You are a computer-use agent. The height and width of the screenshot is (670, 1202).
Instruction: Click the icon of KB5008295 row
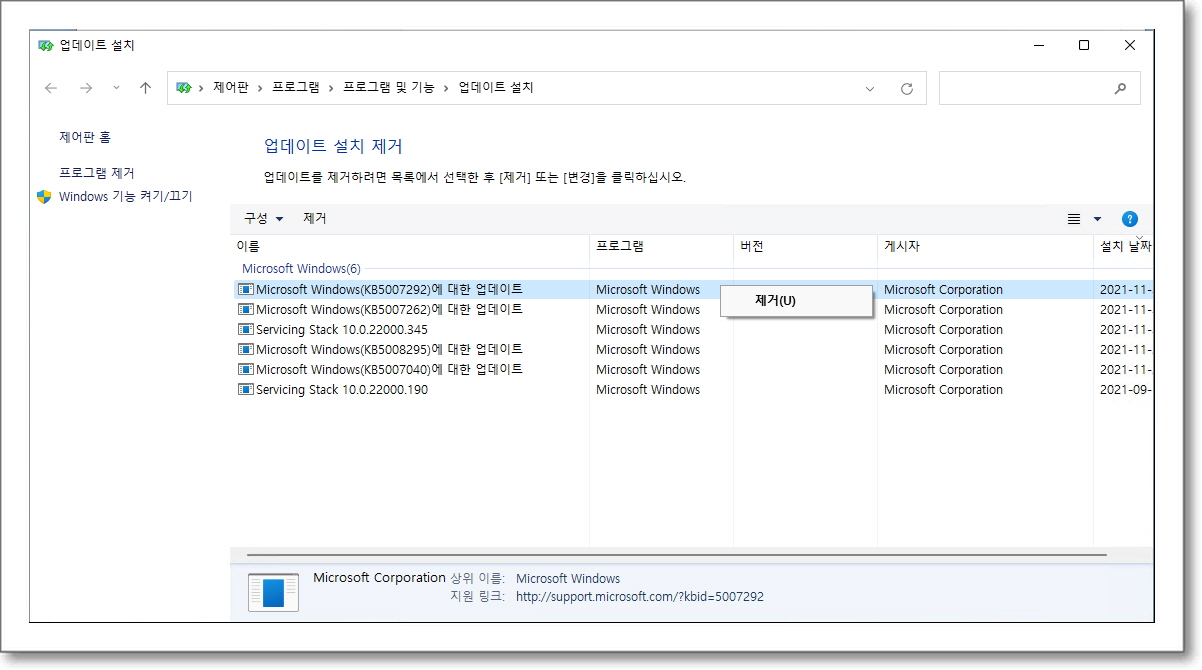(x=246, y=350)
